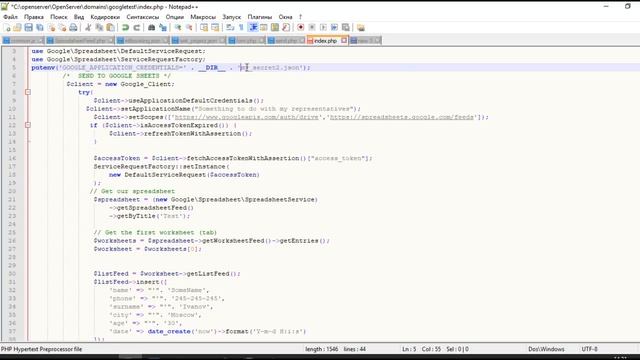Show the Document Map panel icon
Image resolution: width=640 pixels, height=360 pixels.
(x=275, y=28)
